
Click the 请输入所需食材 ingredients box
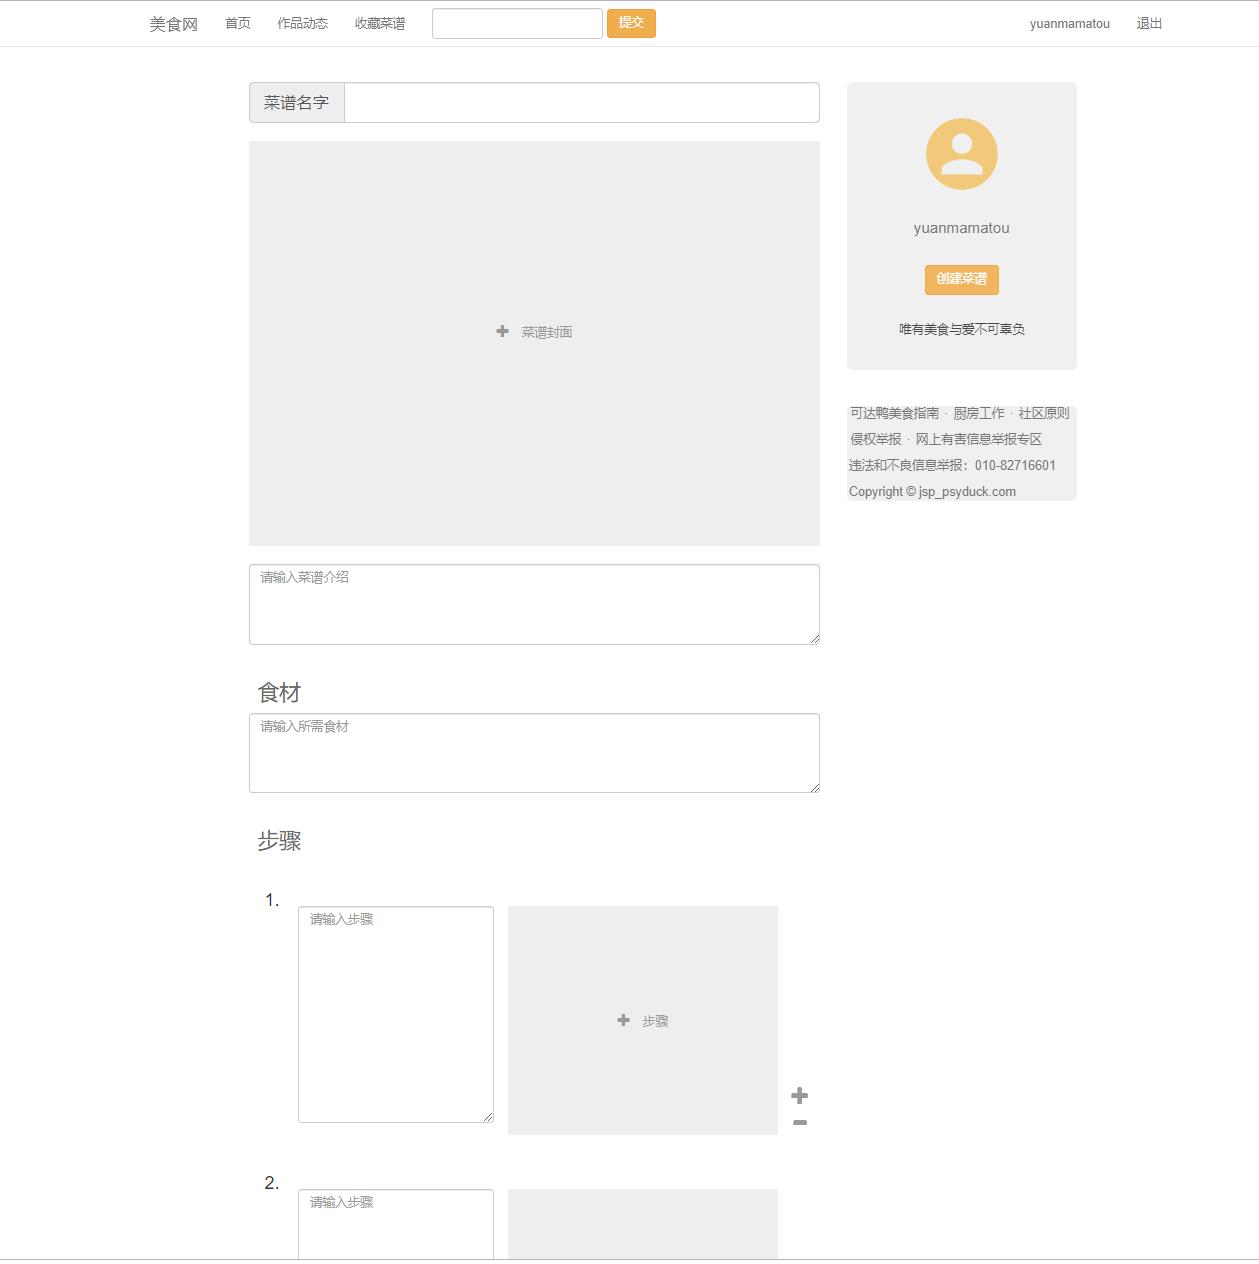click(534, 751)
